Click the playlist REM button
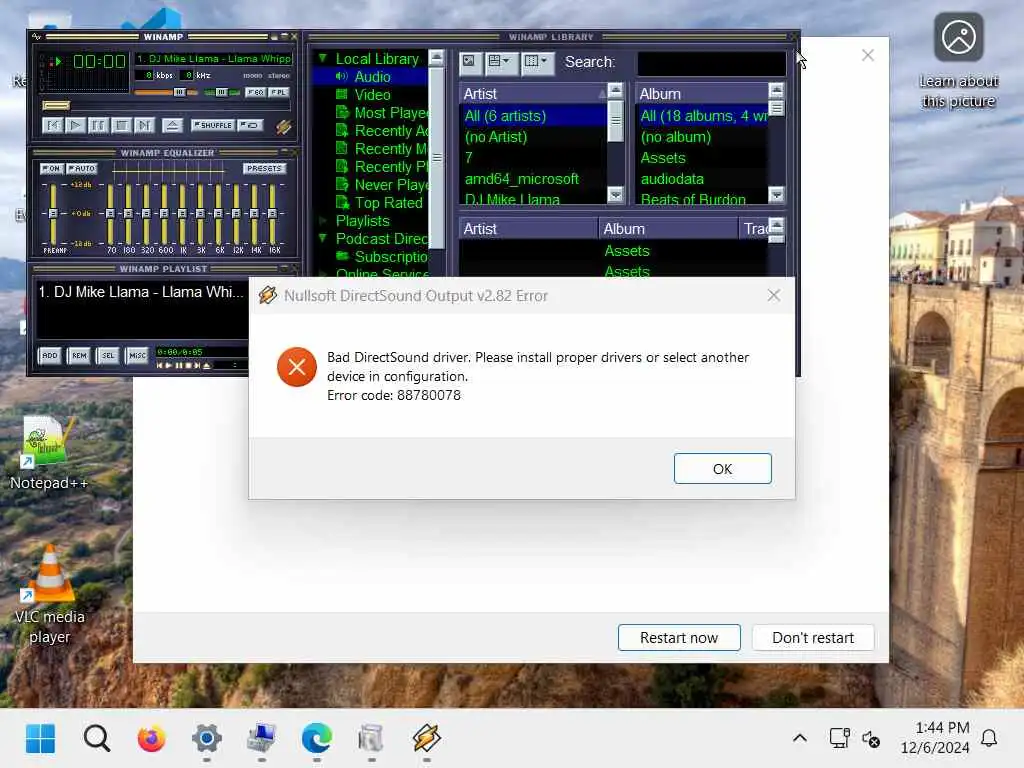This screenshot has width=1024, height=768. coord(79,355)
